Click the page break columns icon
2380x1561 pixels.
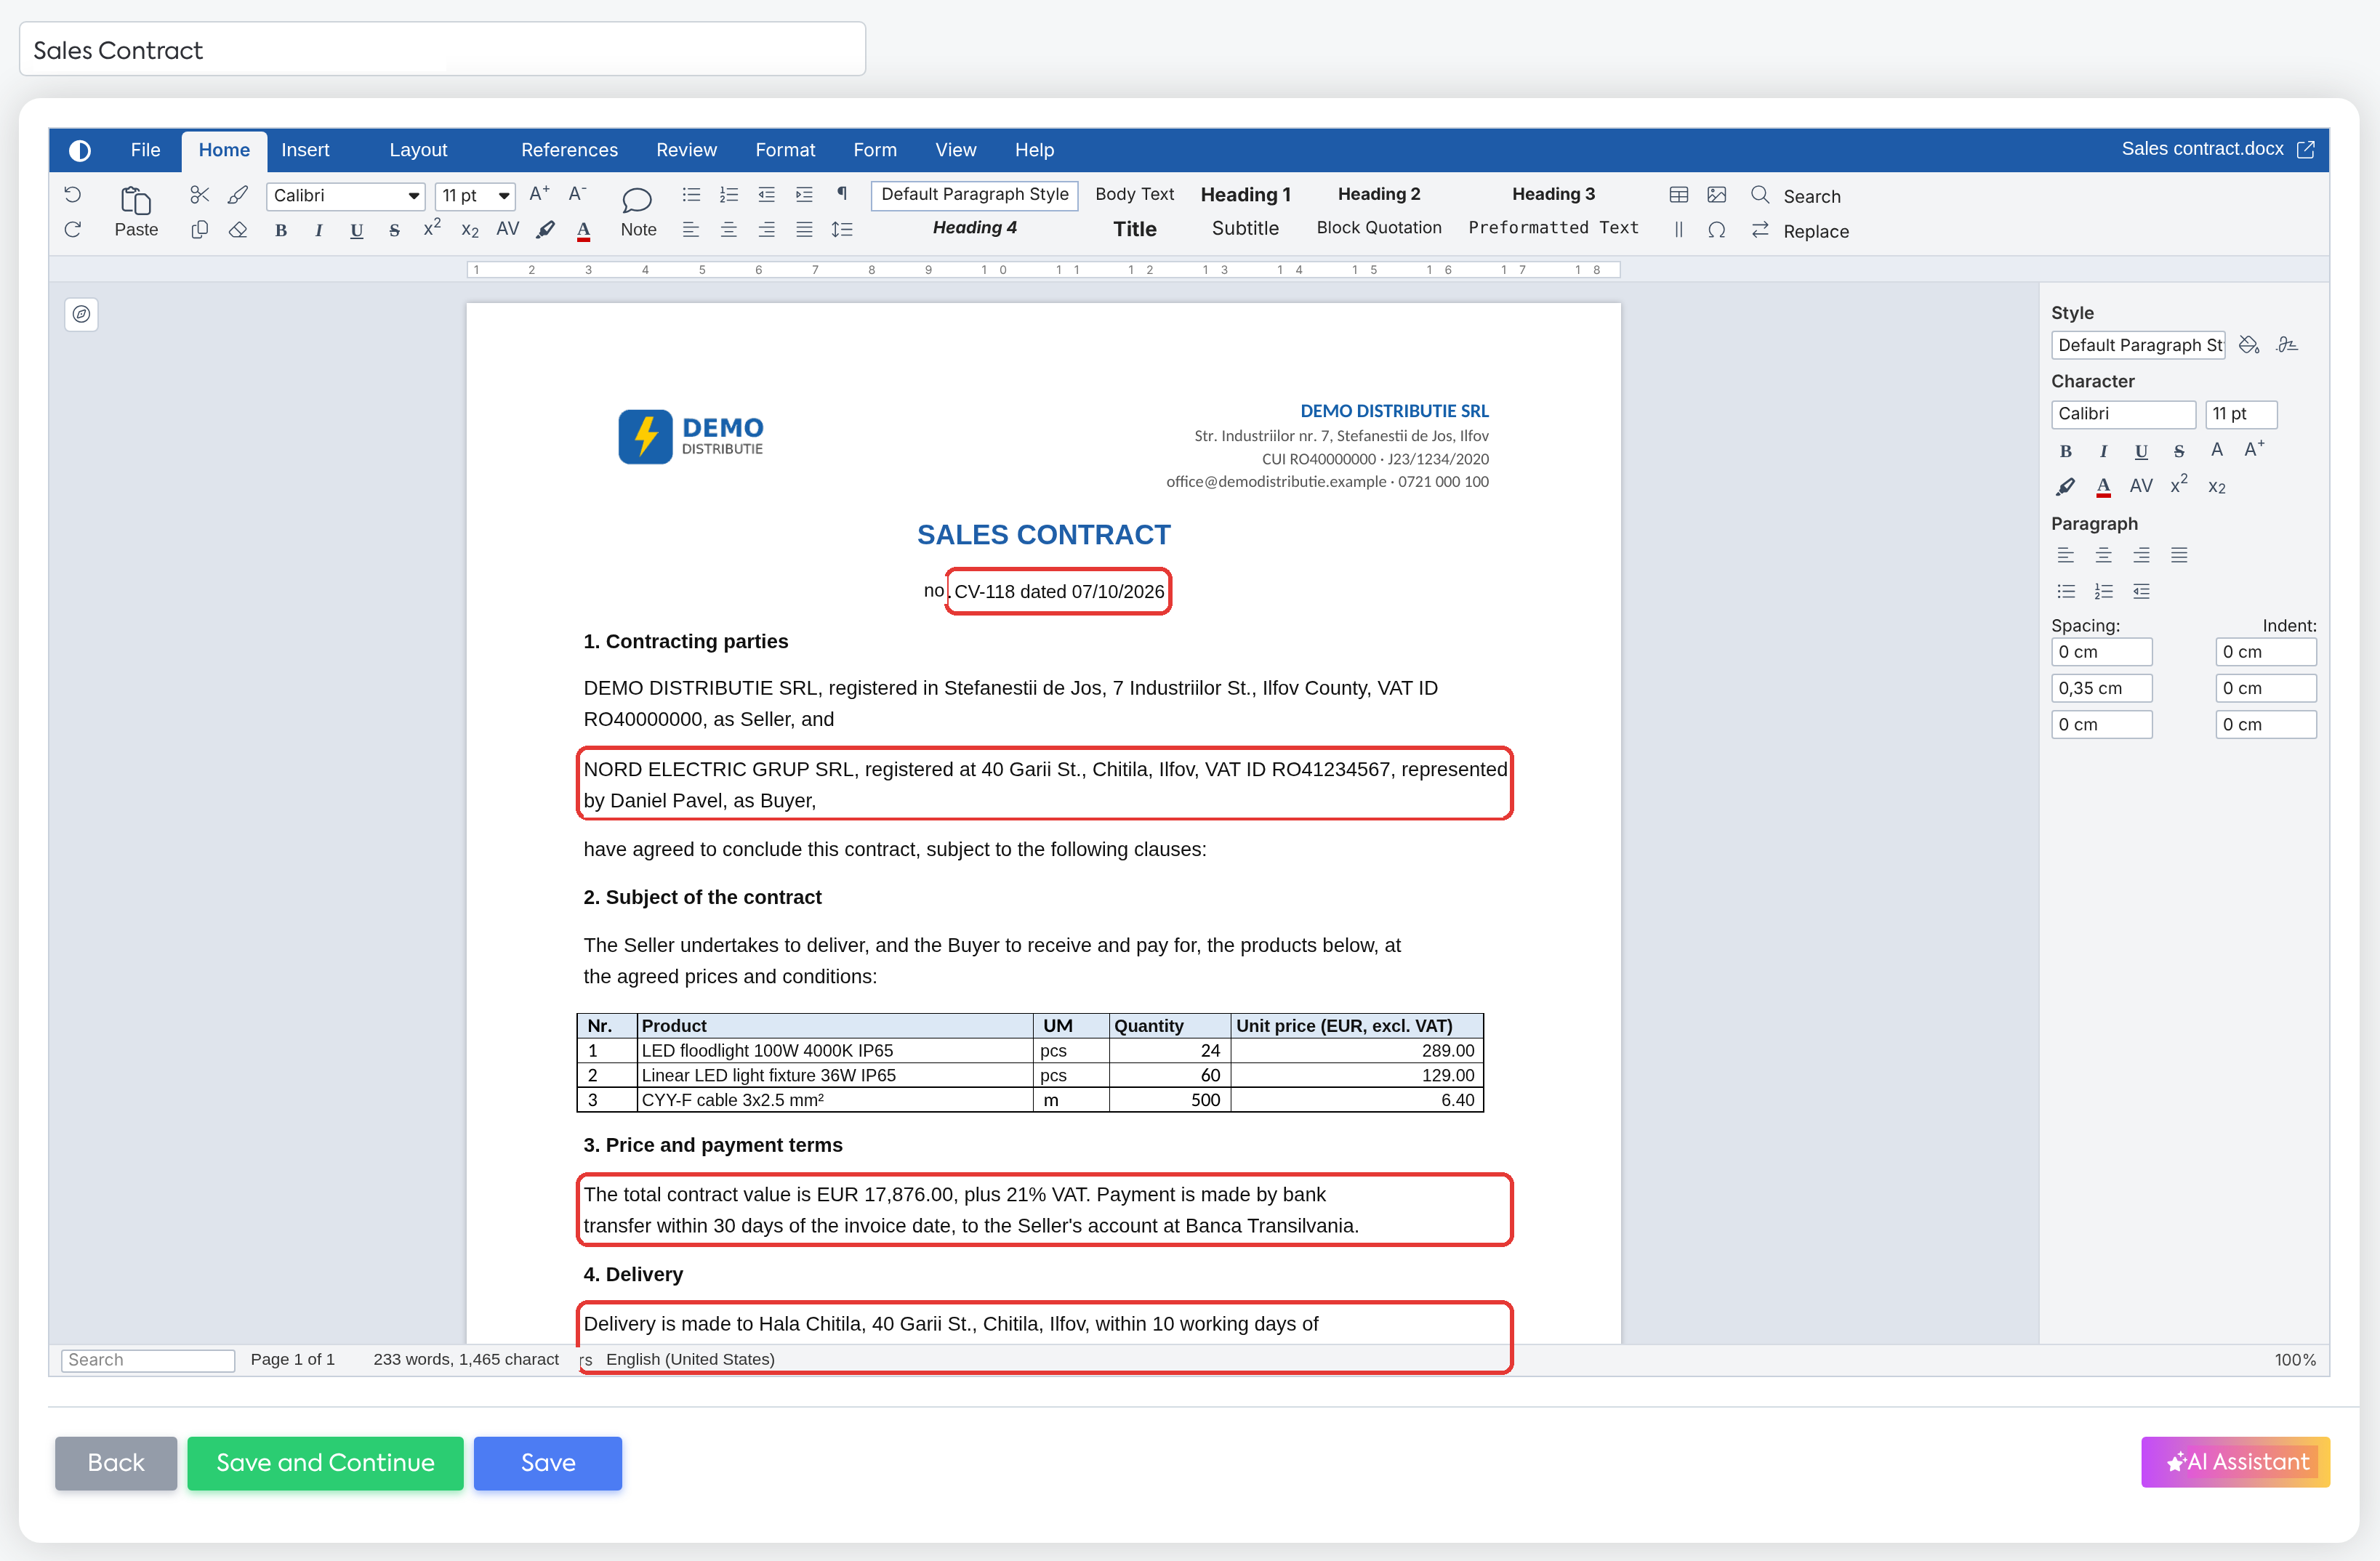(1679, 230)
